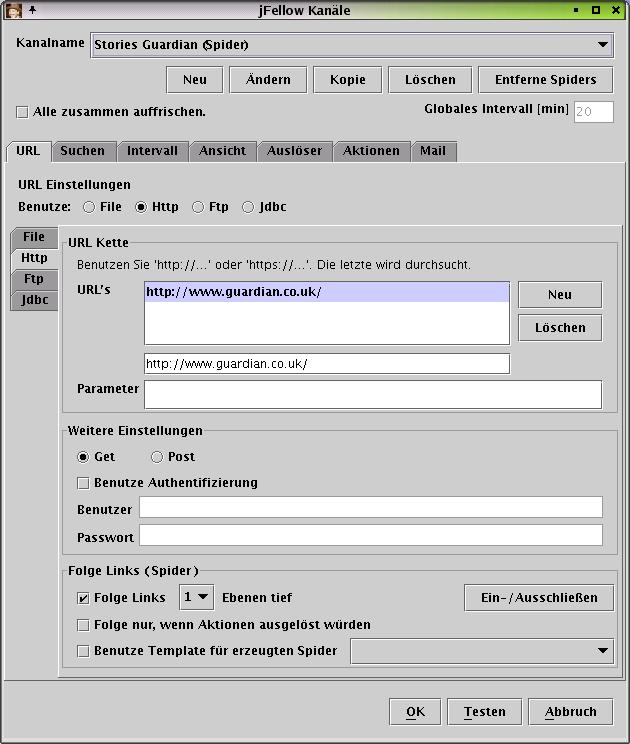
Task: Click the Testen button
Action: (484, 712)
